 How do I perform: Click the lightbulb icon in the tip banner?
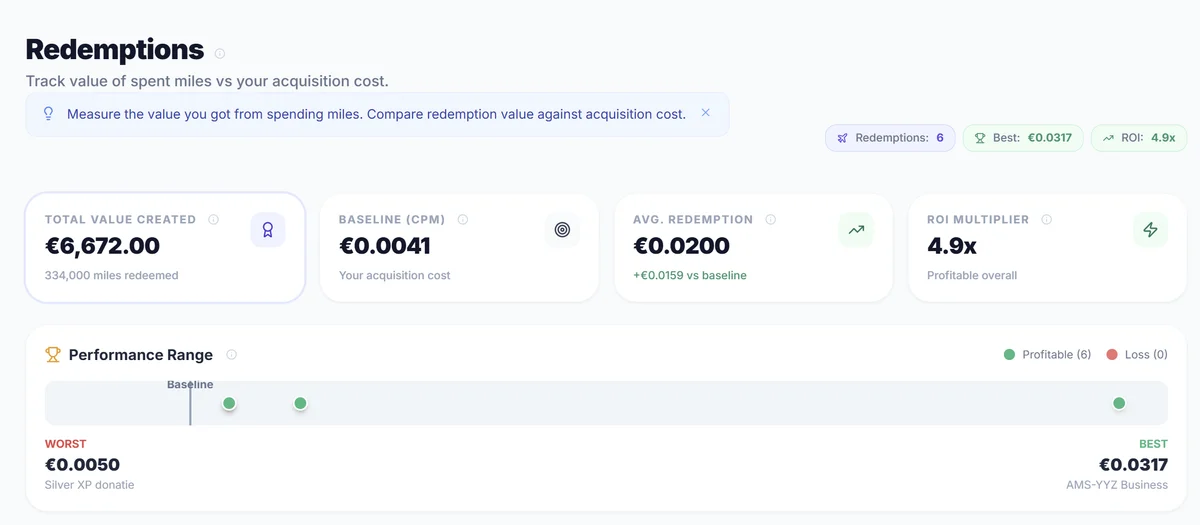point(48,114)
